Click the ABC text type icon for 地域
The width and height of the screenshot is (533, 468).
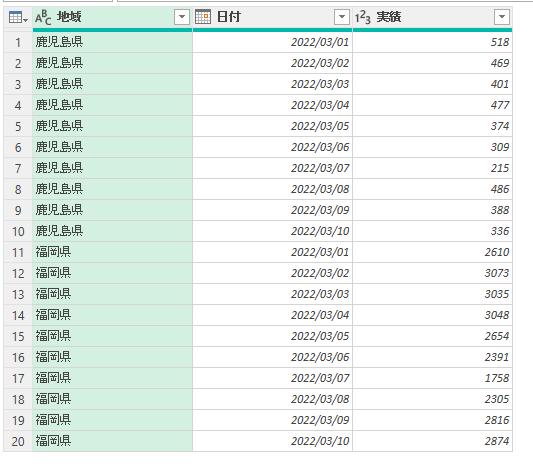[x=43, y=18]
